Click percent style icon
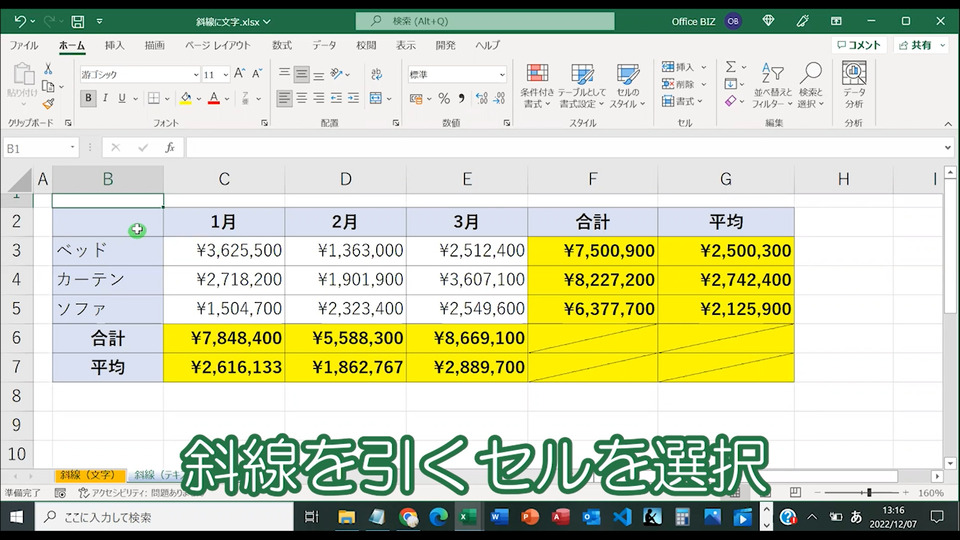This screenshot has height=540, width=960. [x=444, y=98]
